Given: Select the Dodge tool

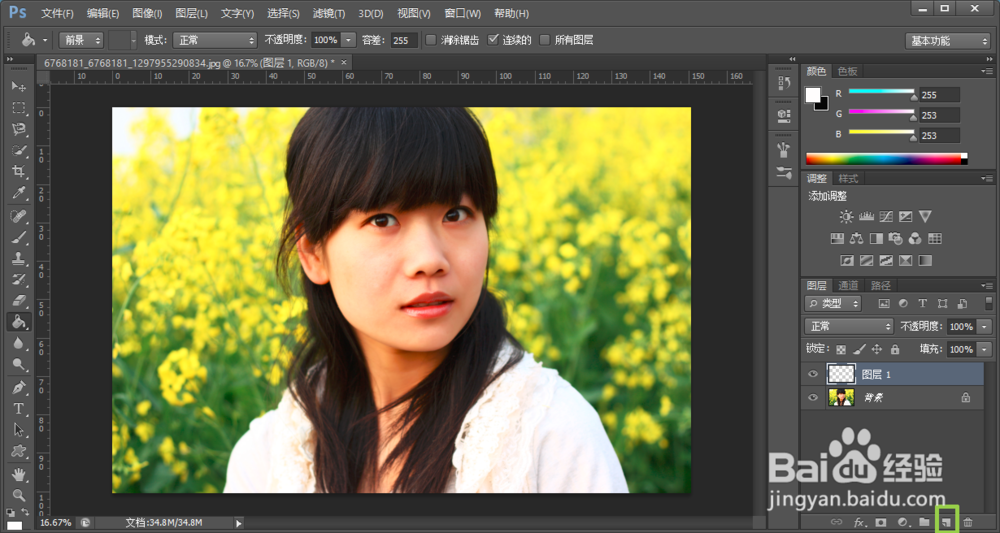Looking at the screenshot, I should click(x=19, y=365).
